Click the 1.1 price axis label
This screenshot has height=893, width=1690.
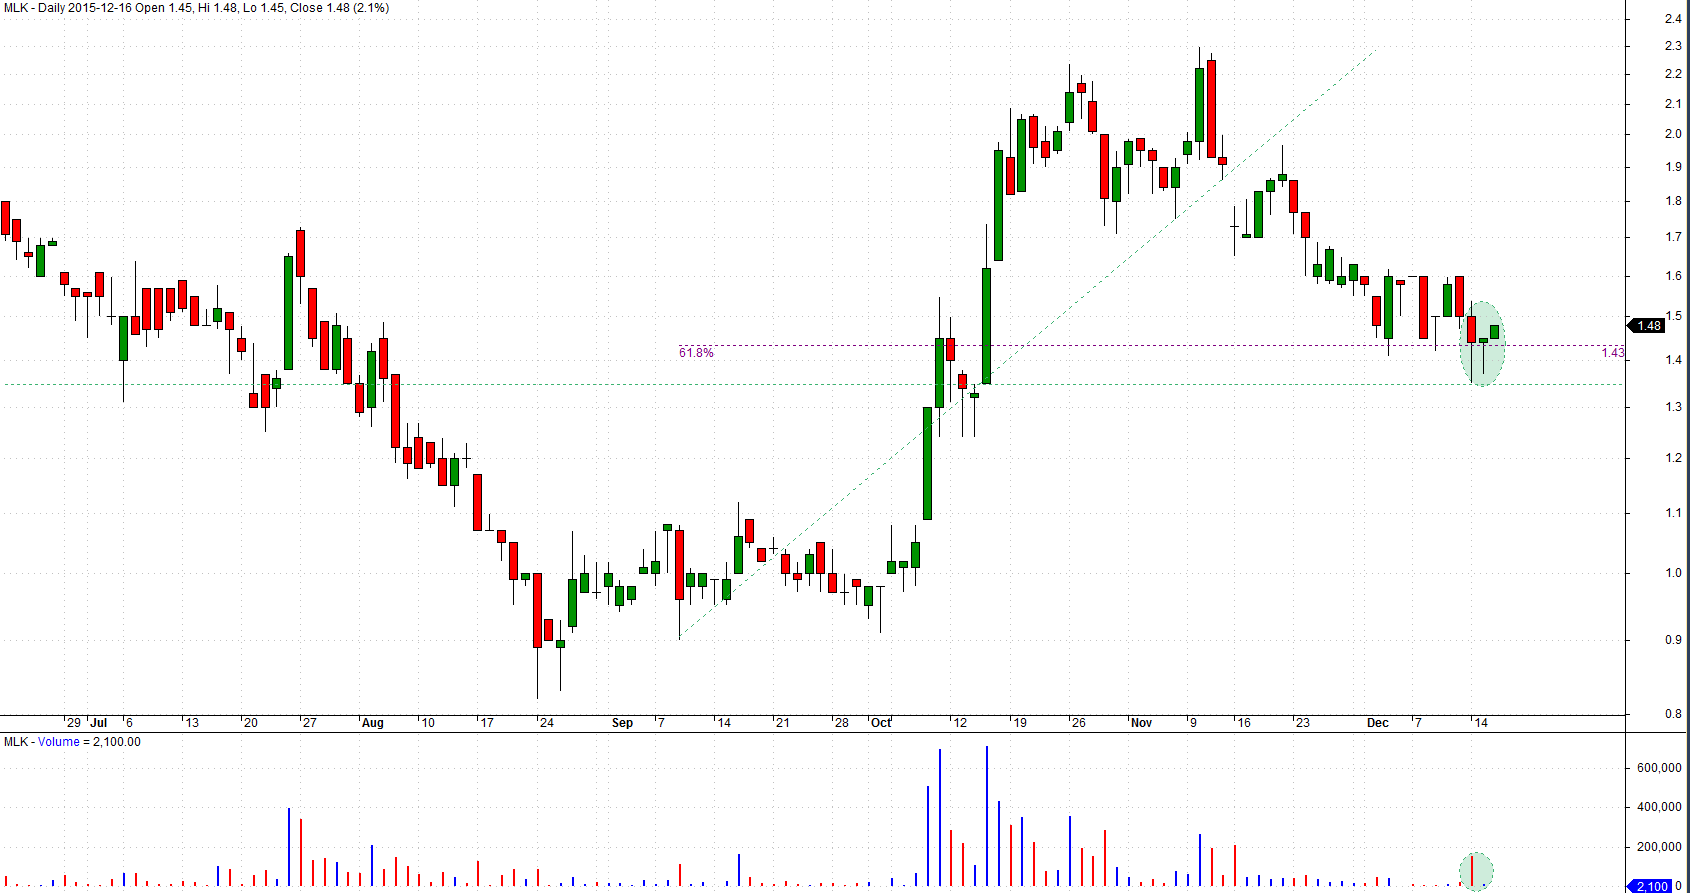click(x=1673, y=513)
